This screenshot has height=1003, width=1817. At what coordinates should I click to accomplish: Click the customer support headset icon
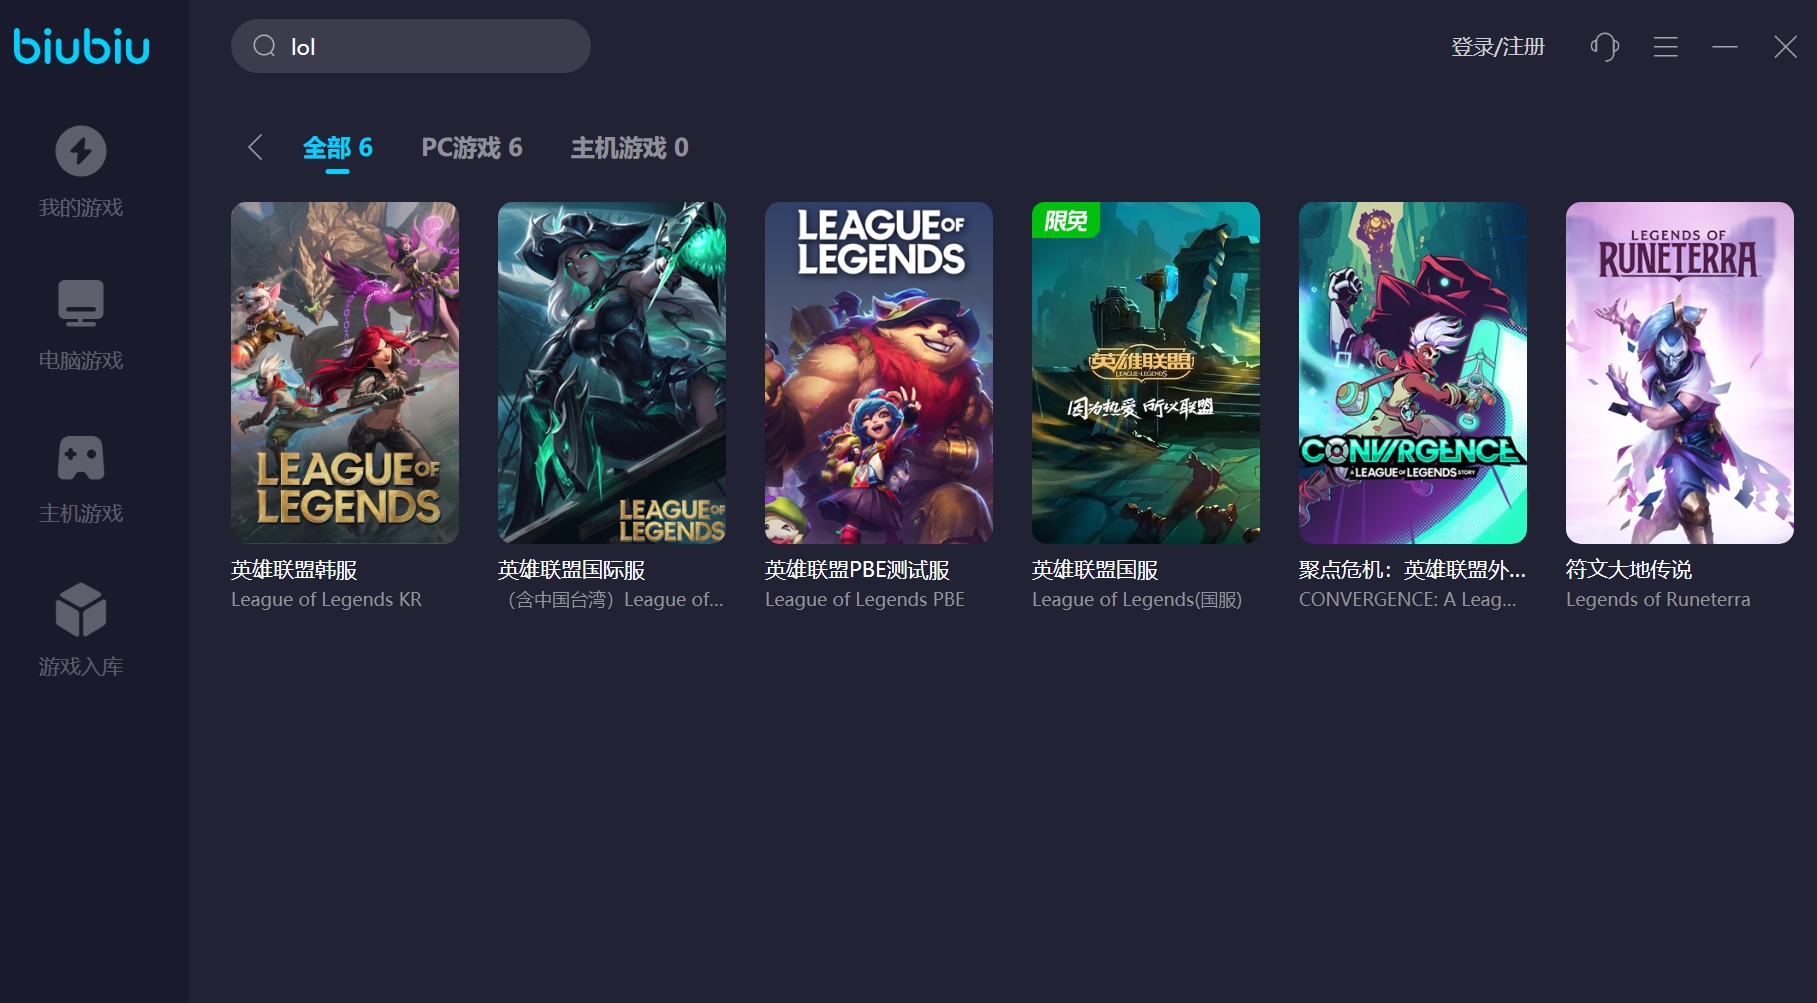coord(1605,46)
